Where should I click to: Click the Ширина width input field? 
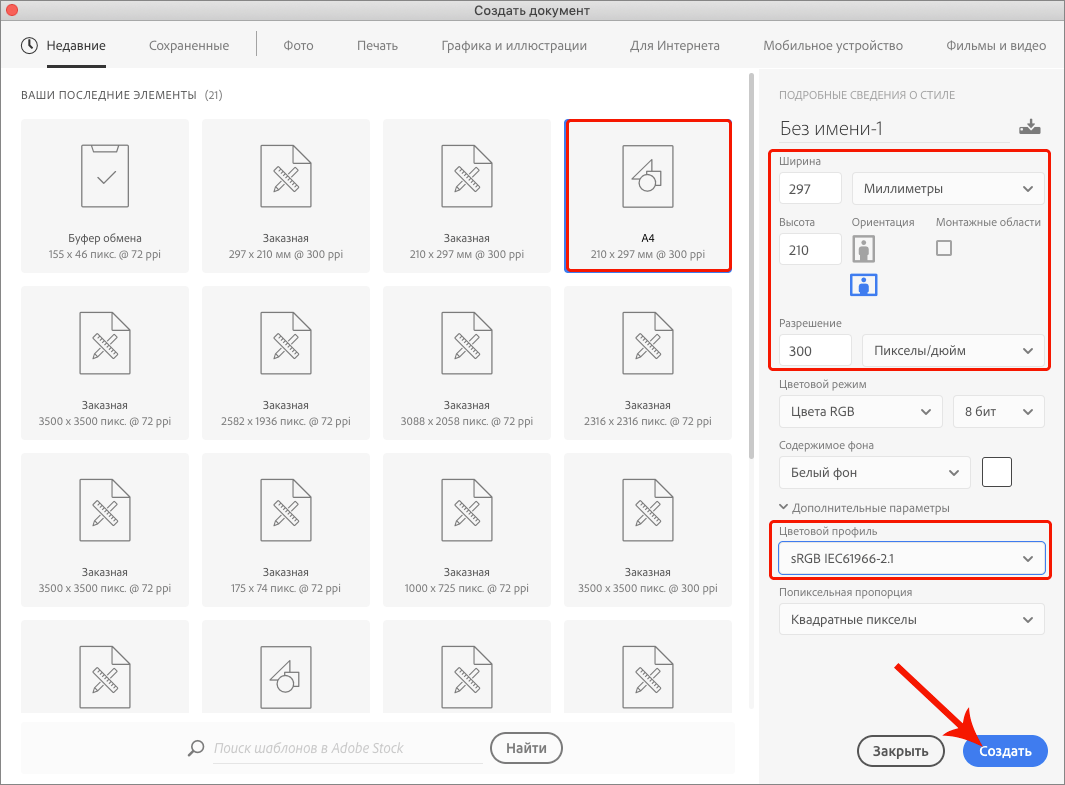[810, 188]
